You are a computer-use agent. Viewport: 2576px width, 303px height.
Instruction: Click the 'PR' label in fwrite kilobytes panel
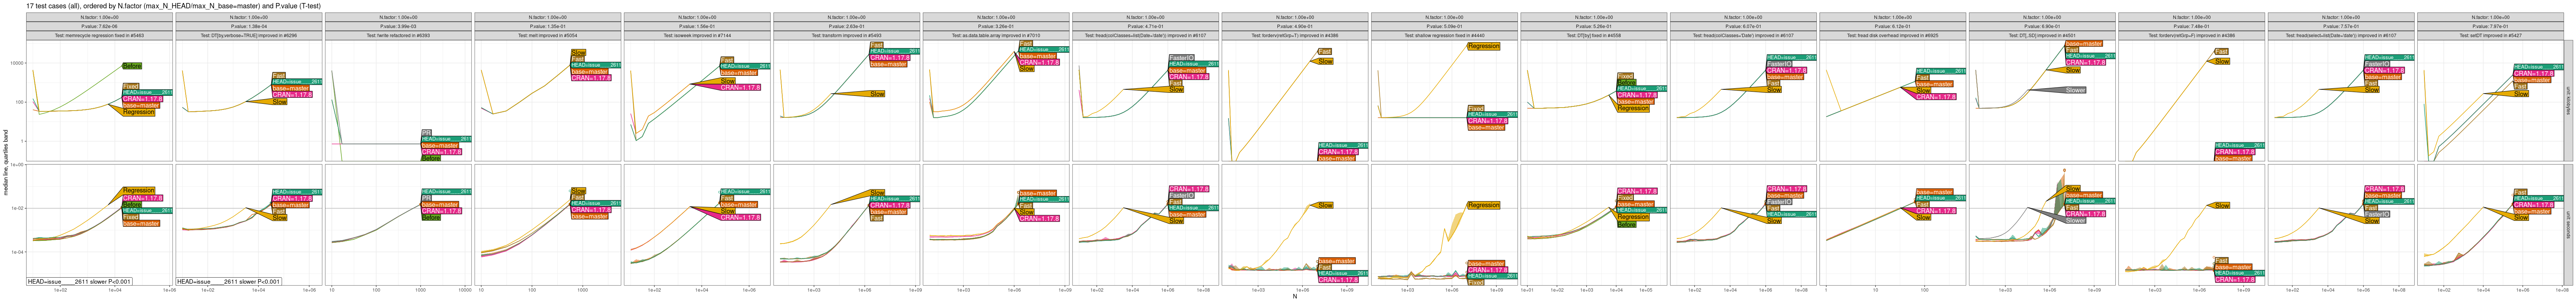(426, 133)
